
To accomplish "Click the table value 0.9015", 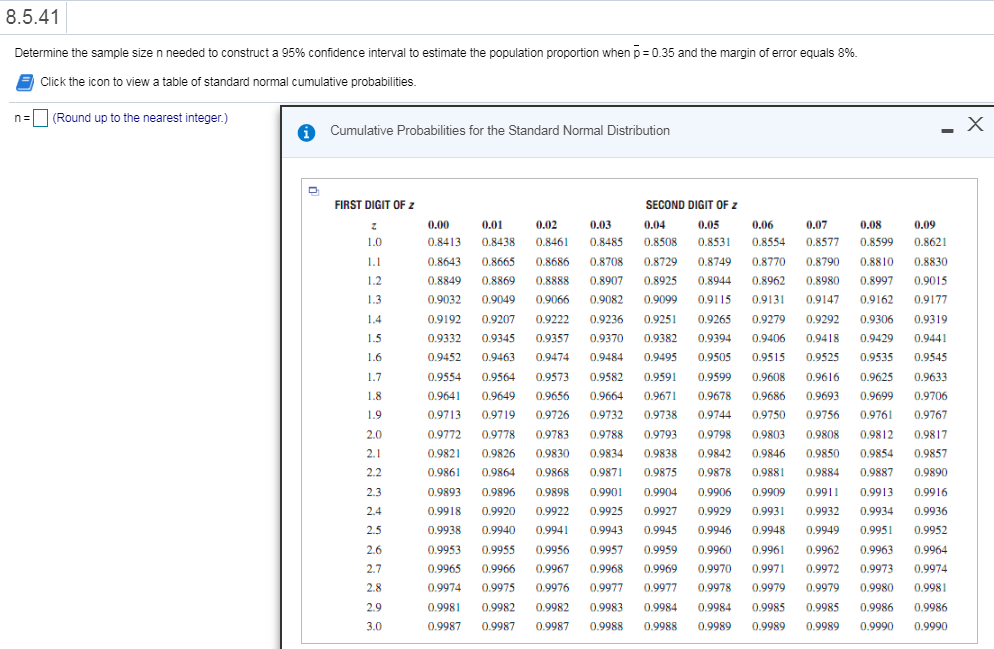I will tap(930, 281).
